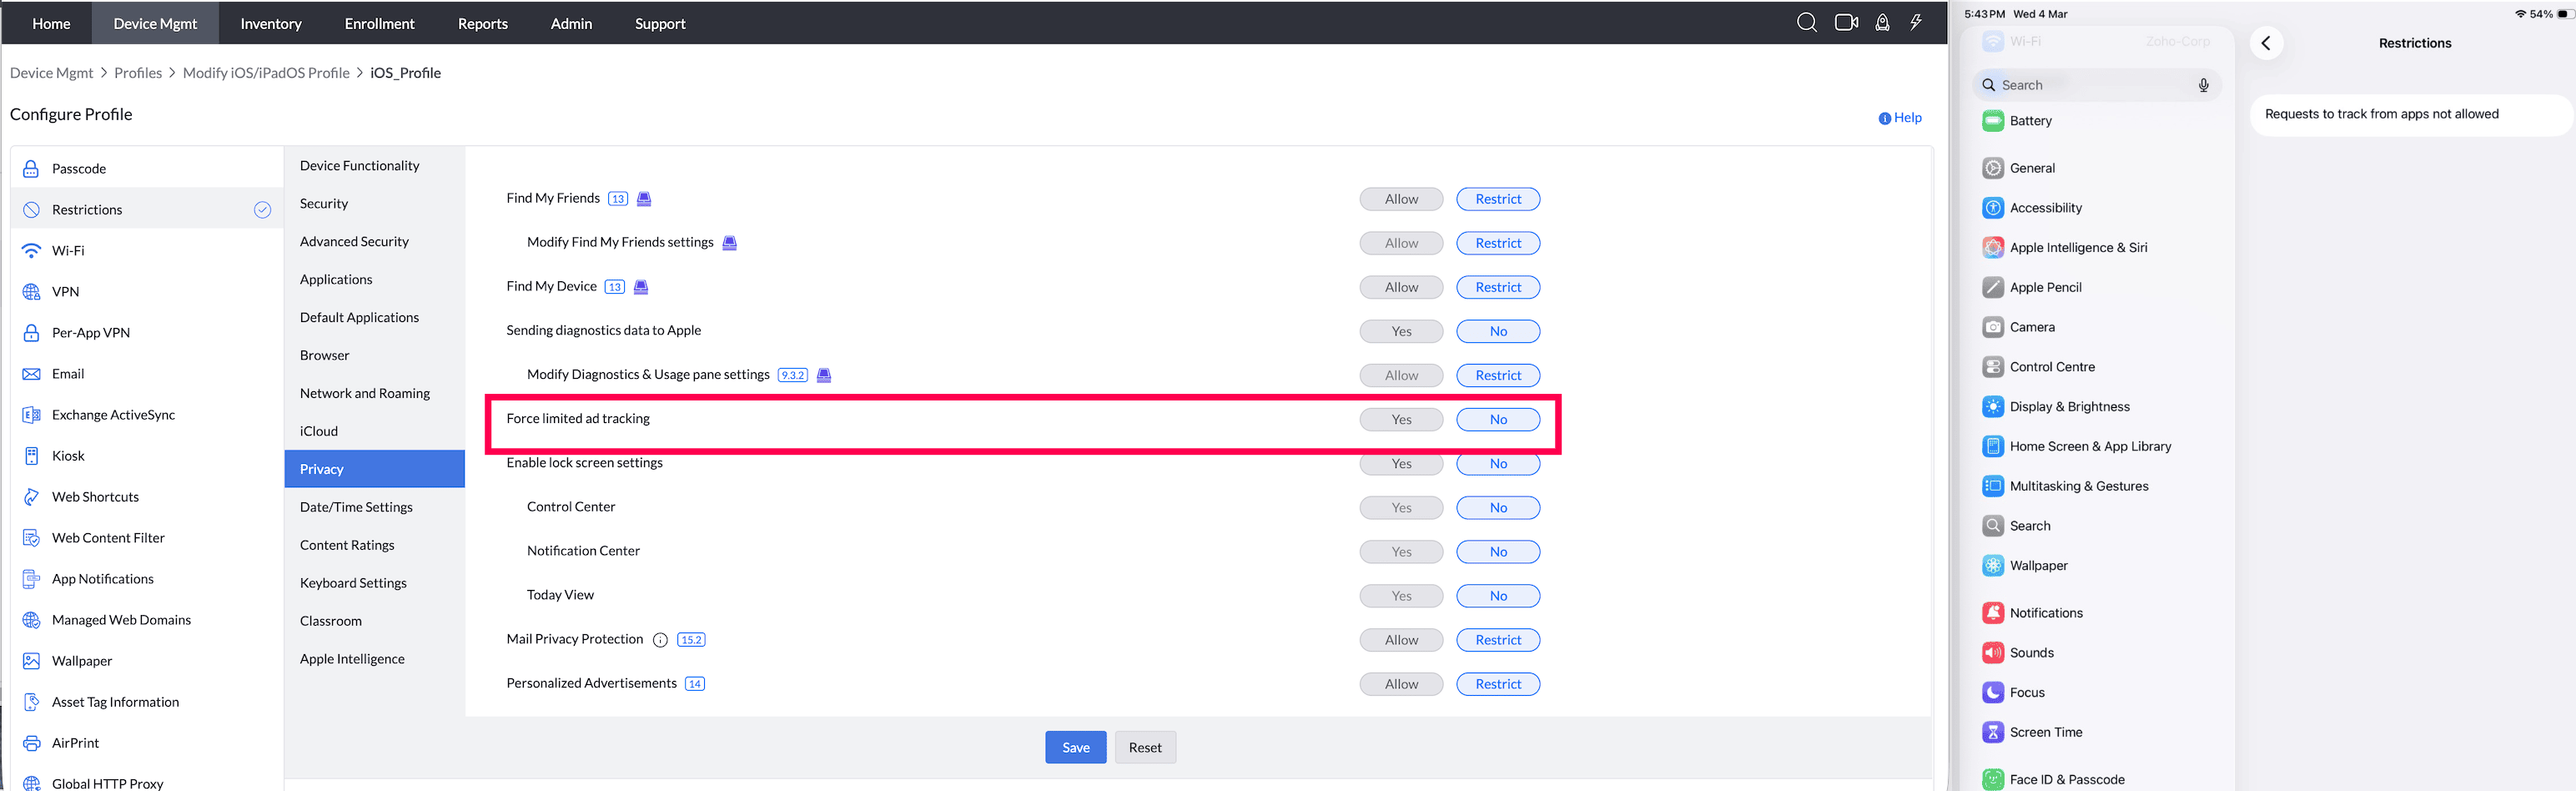The height and width of the screenshot is (791, 2576).
Task: Click the Passcode lock icon
Action: [x=31, y=168]
